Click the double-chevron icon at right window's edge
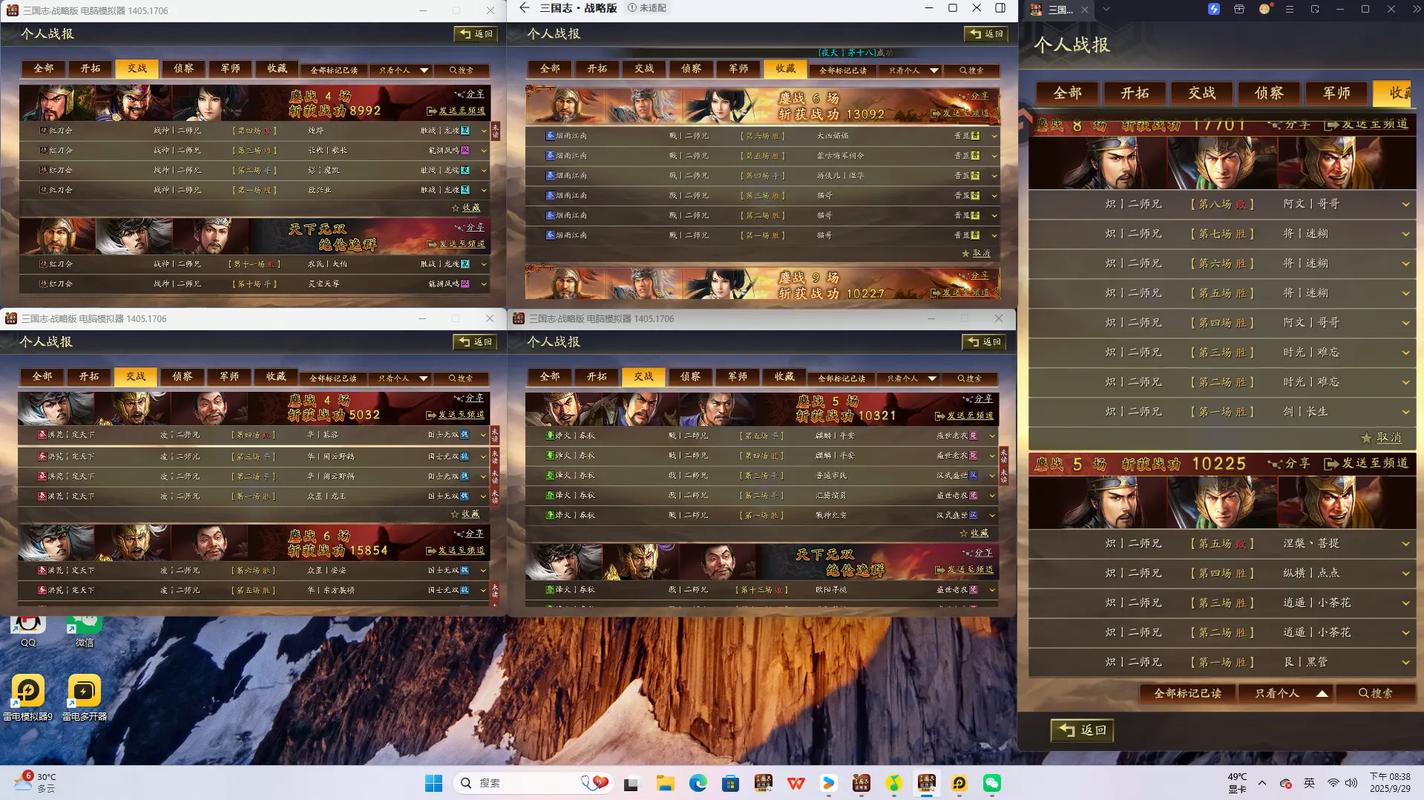 pyautogui.click(x=1416, y=9)
